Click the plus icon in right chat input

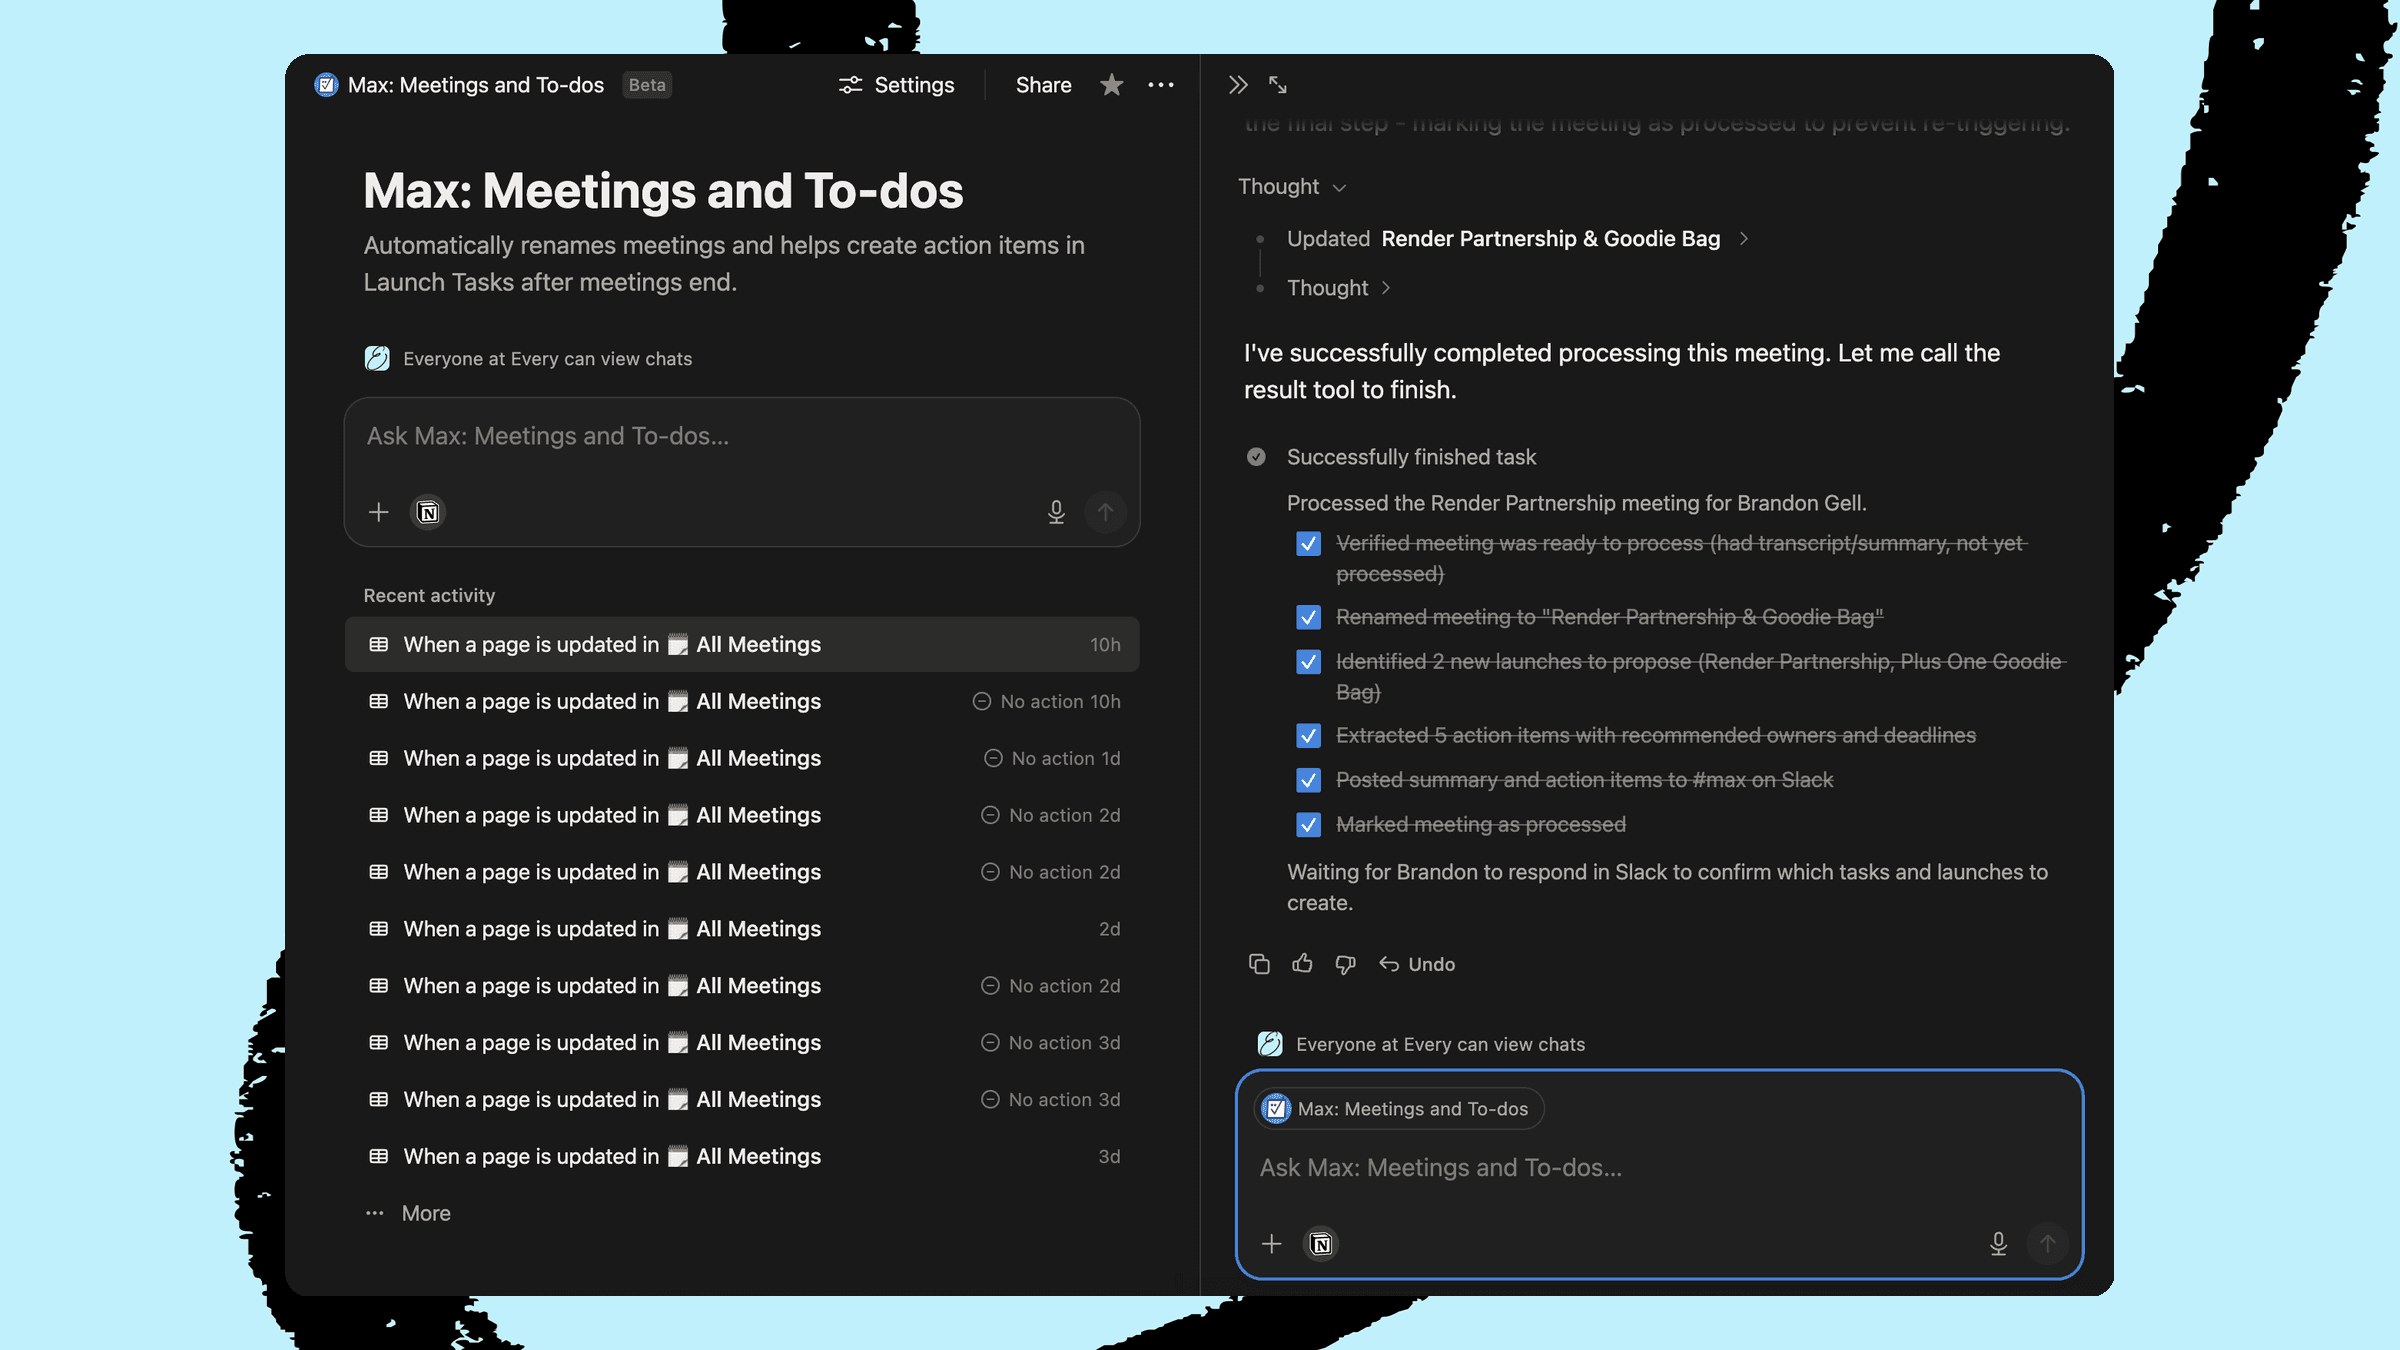pos(1271,1243)
